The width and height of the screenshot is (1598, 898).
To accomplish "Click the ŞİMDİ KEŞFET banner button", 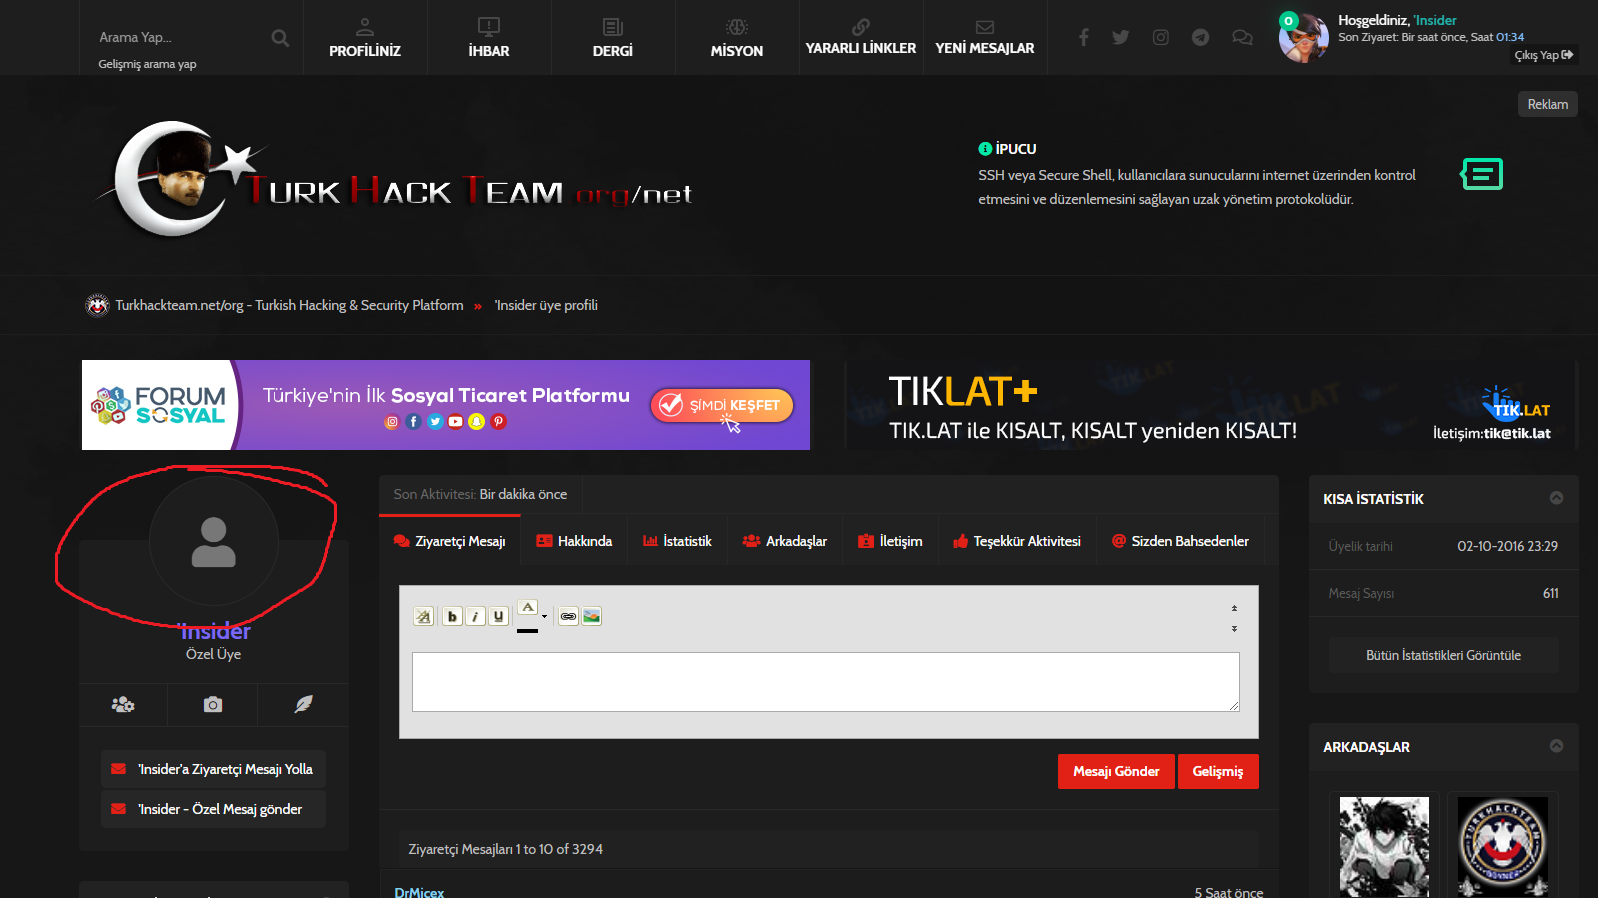I will coord(722,405).
